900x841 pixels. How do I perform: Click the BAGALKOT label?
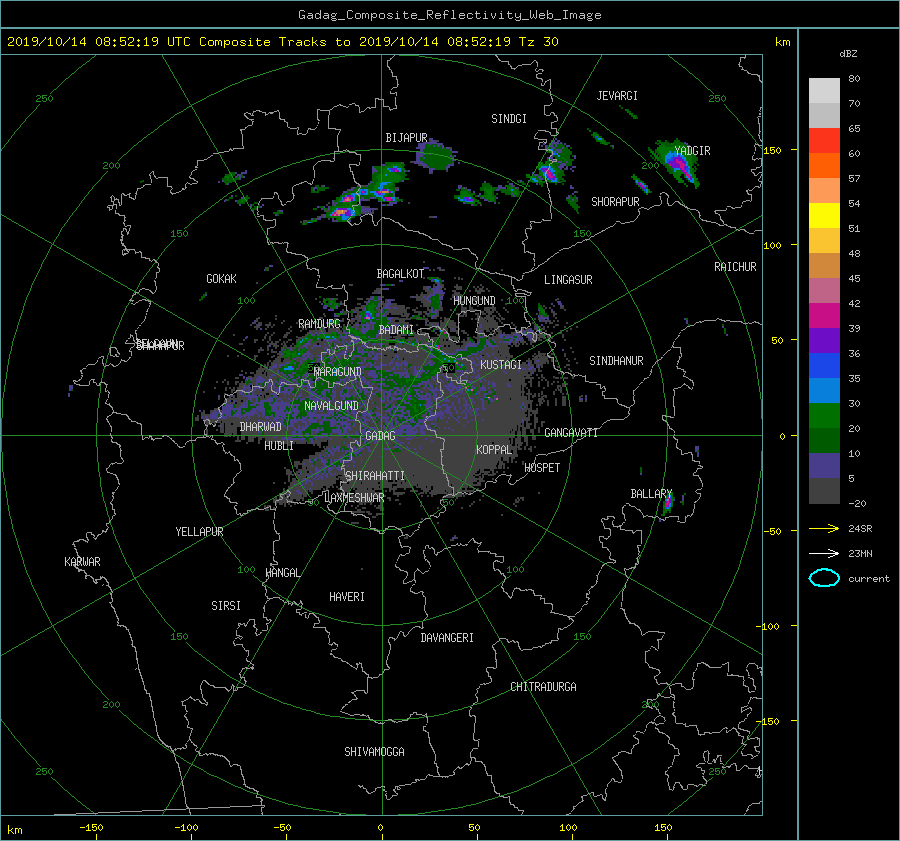pyautogui.click(x=400, y=274)
